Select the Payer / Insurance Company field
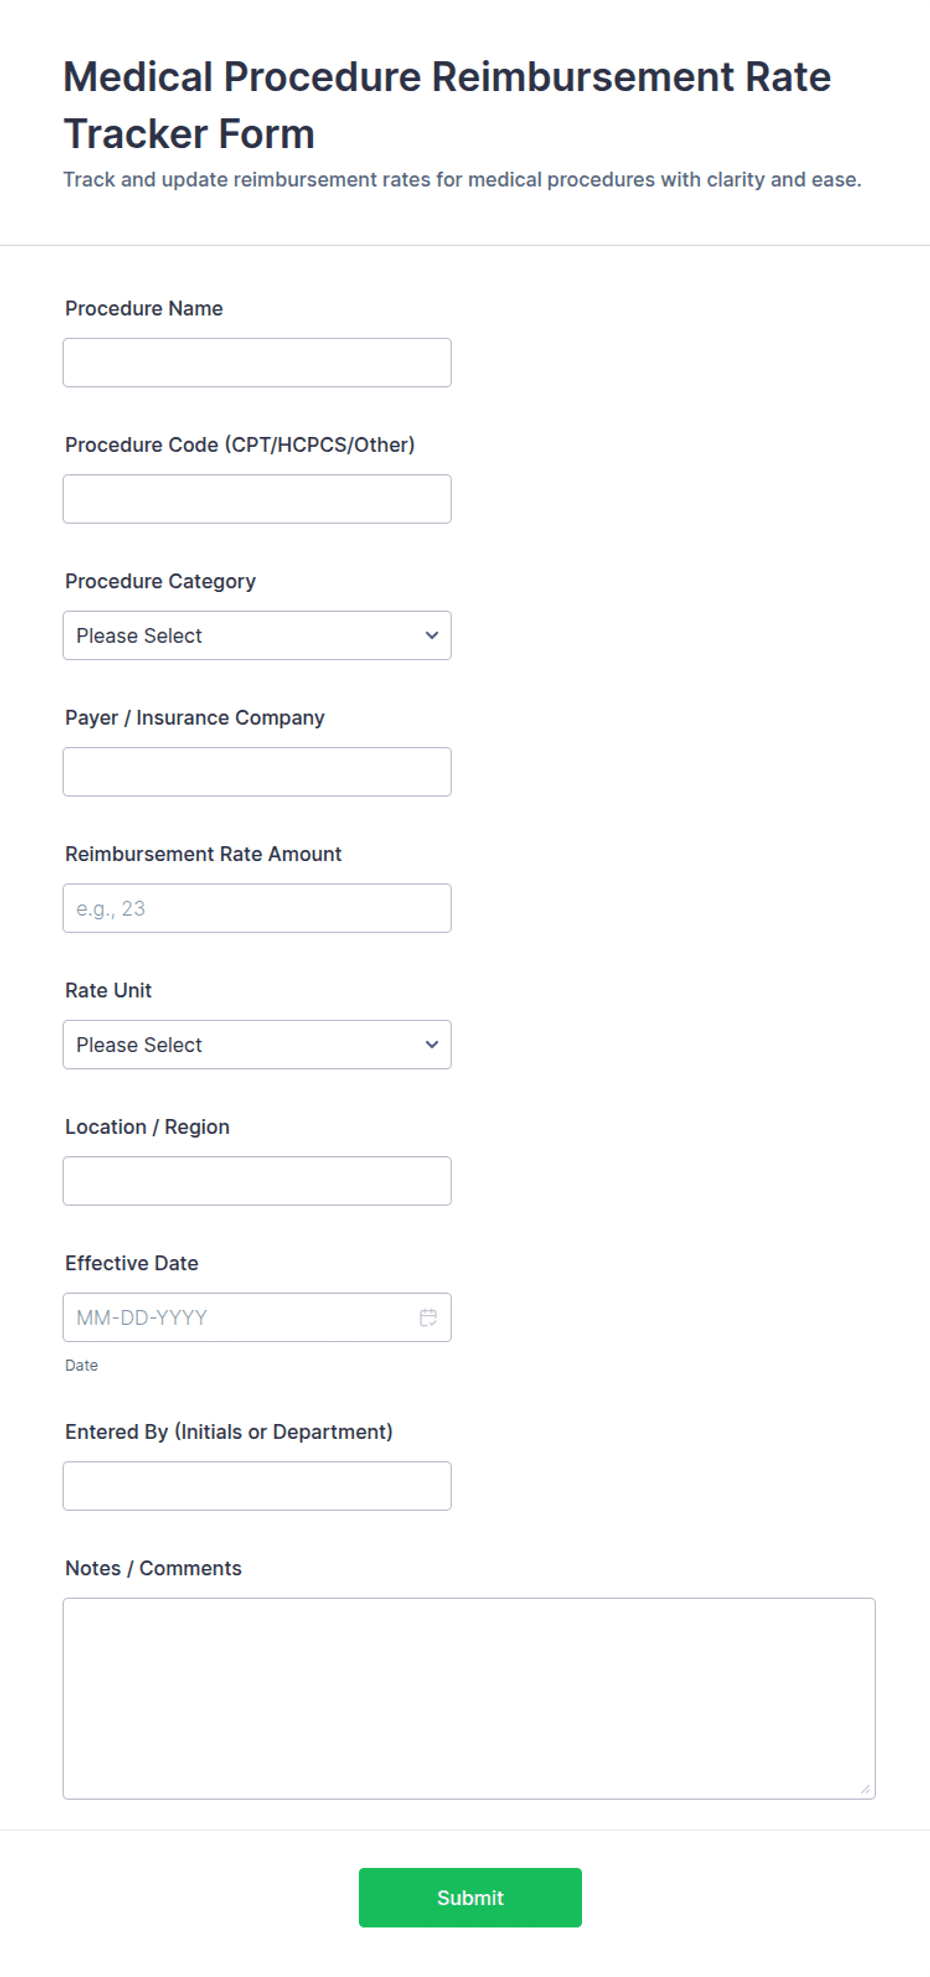 click(257, 771)
